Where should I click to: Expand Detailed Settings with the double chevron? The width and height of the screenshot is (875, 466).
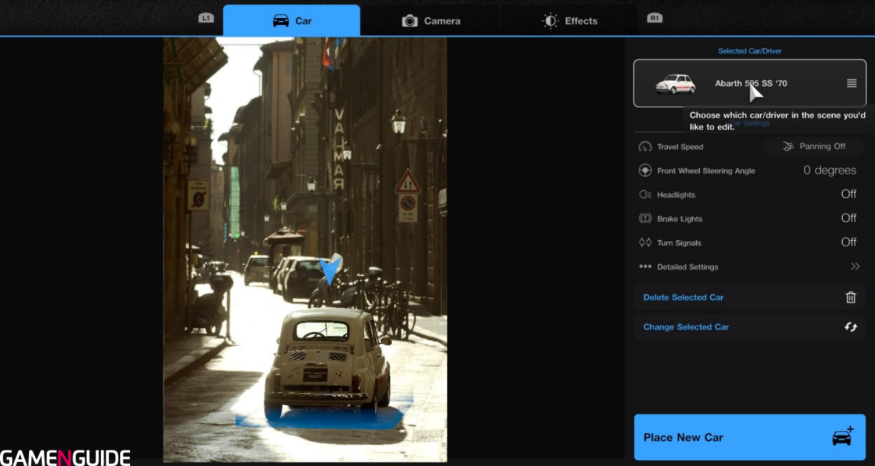[855, 266]
